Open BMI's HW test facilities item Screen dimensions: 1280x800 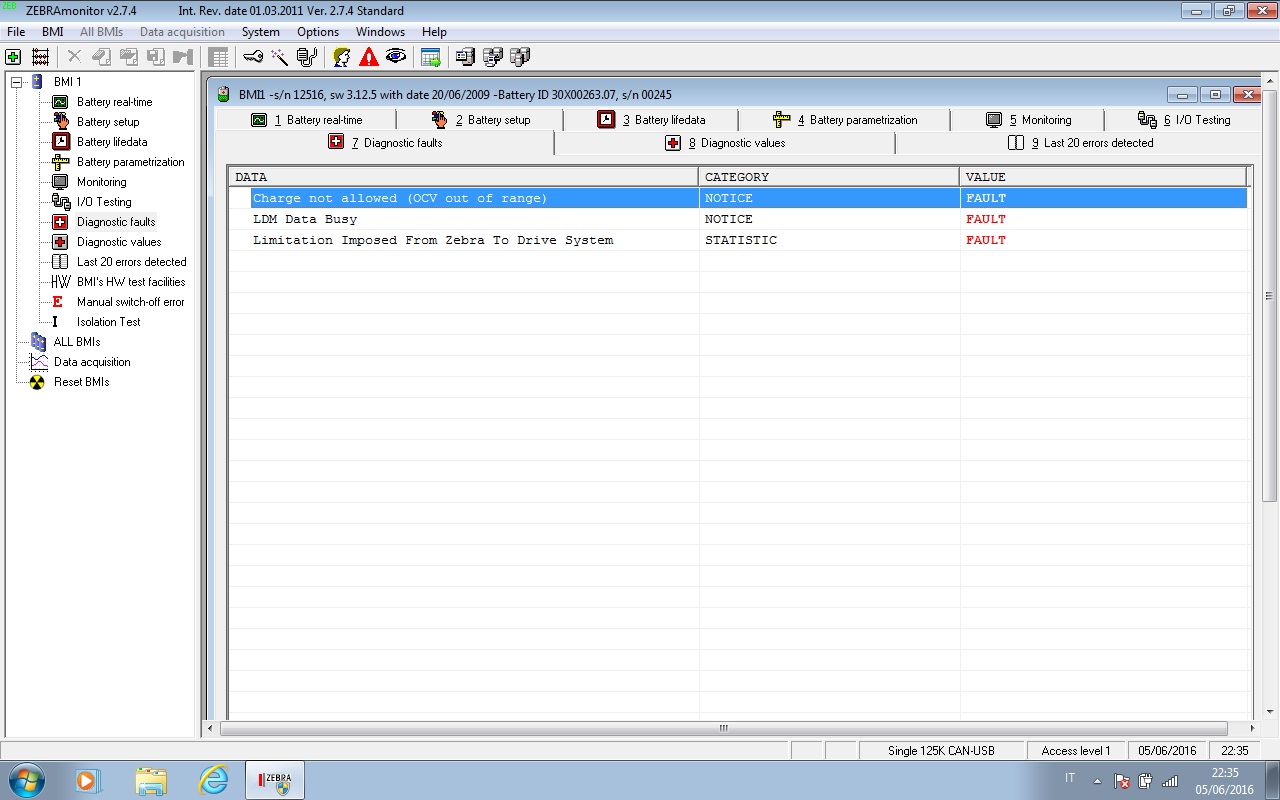click(x=130, y=282)
